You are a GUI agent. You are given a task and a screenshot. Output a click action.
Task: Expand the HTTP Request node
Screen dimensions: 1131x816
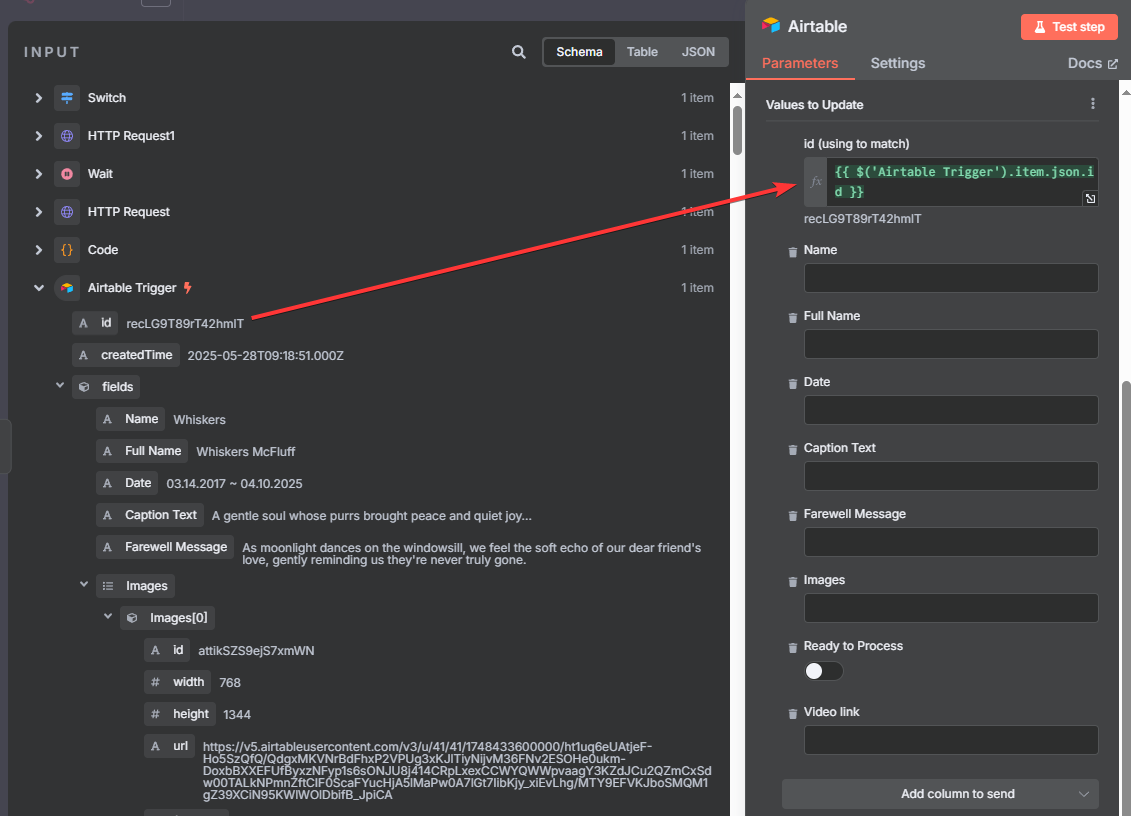(x=39, y=212)
